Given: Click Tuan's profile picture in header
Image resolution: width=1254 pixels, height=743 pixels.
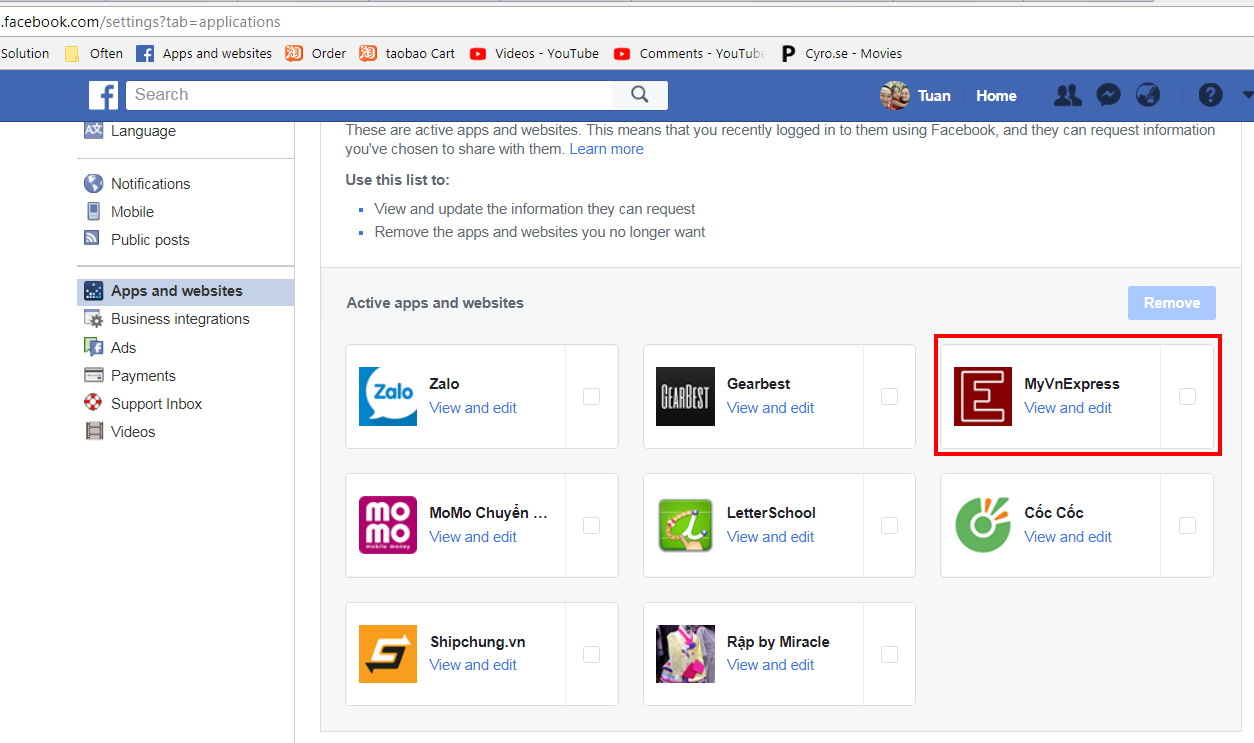Looking at the screenshot, I should [894, 95].
